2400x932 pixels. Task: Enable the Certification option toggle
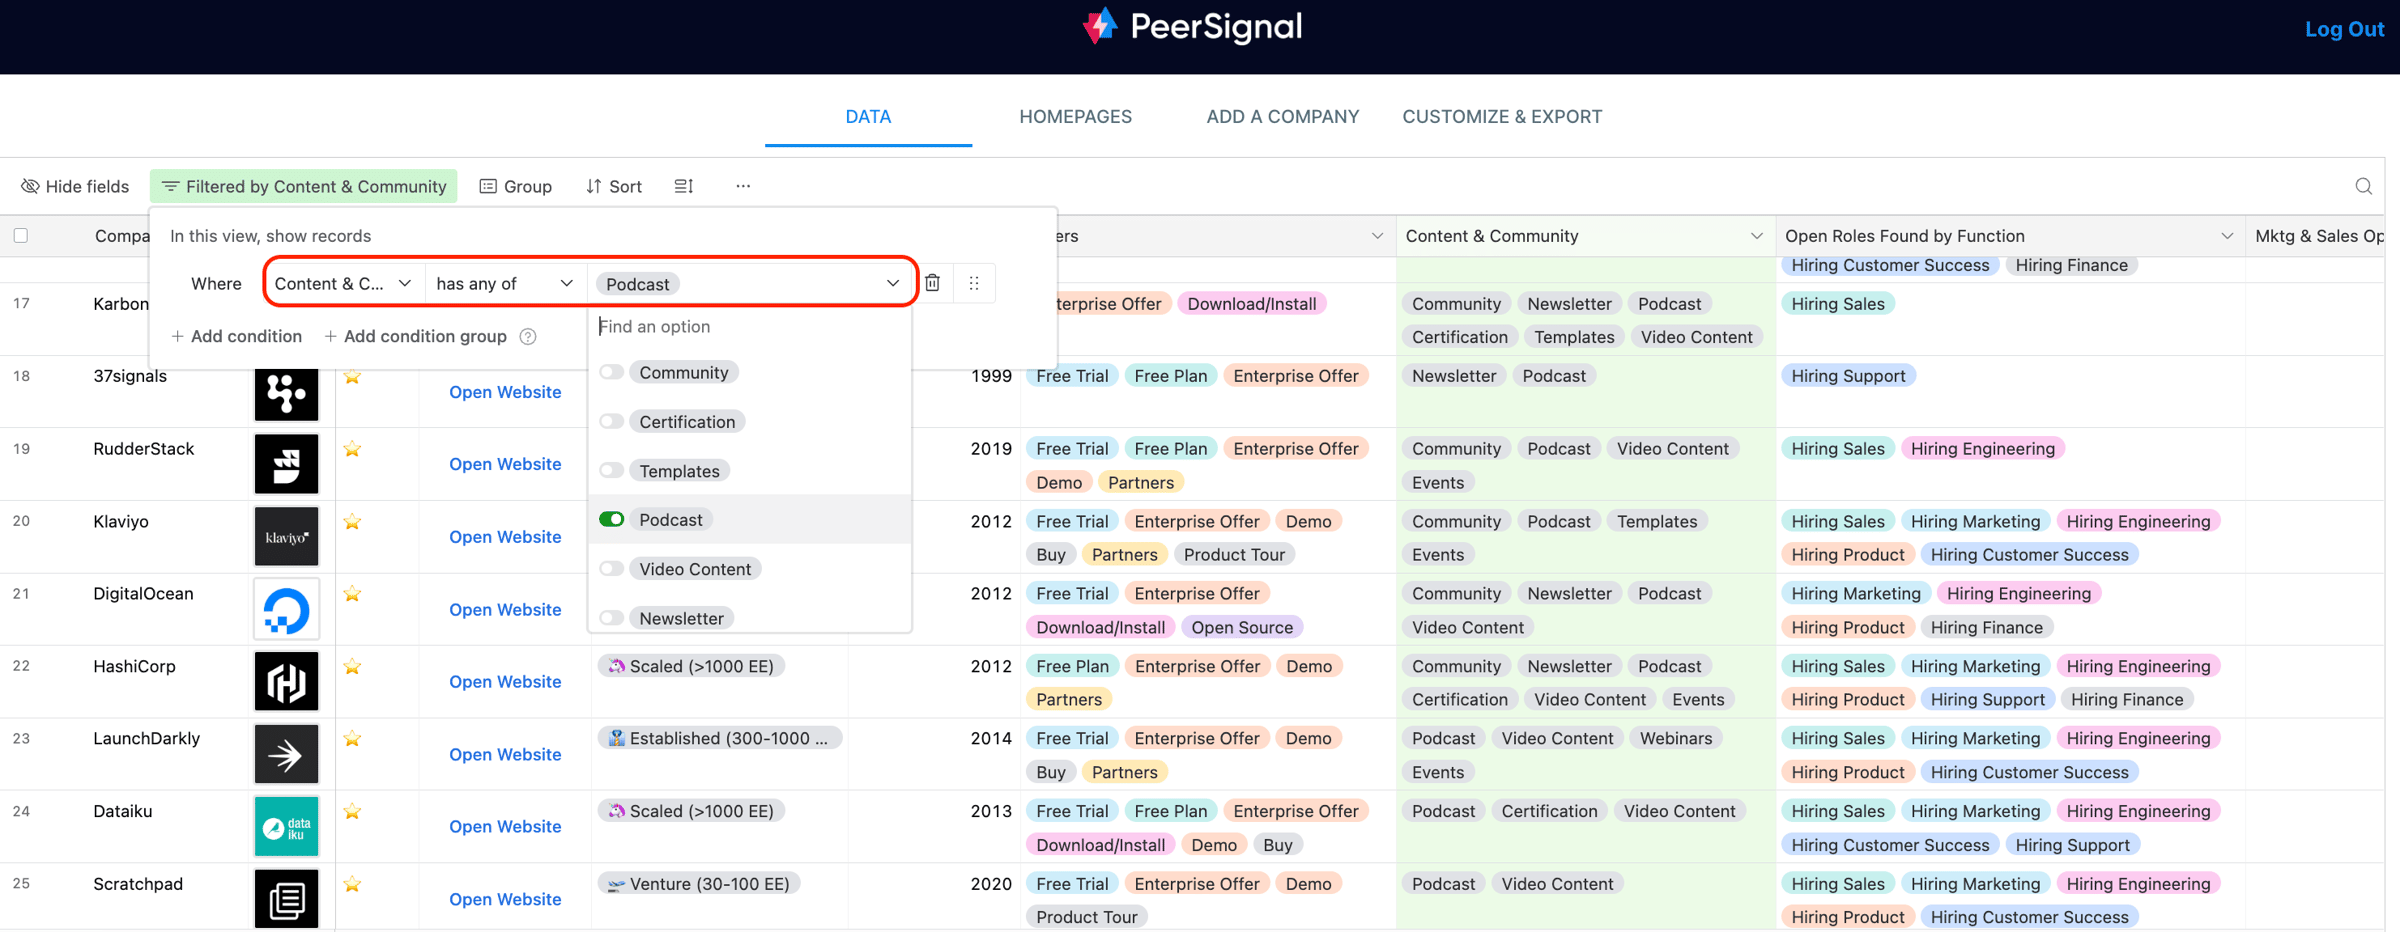[611, 421]
